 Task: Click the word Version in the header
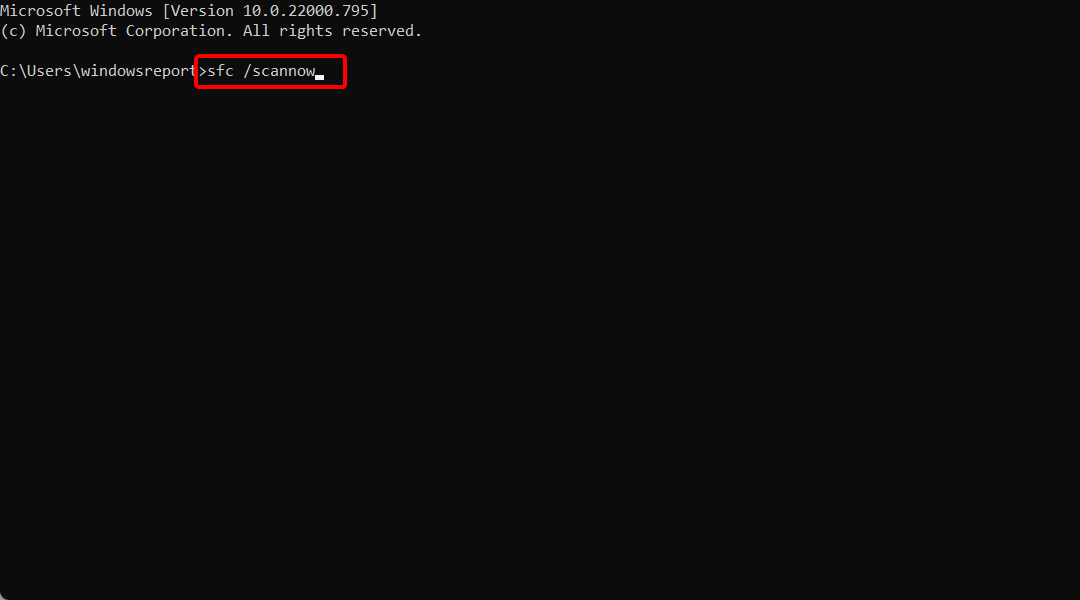201,11
